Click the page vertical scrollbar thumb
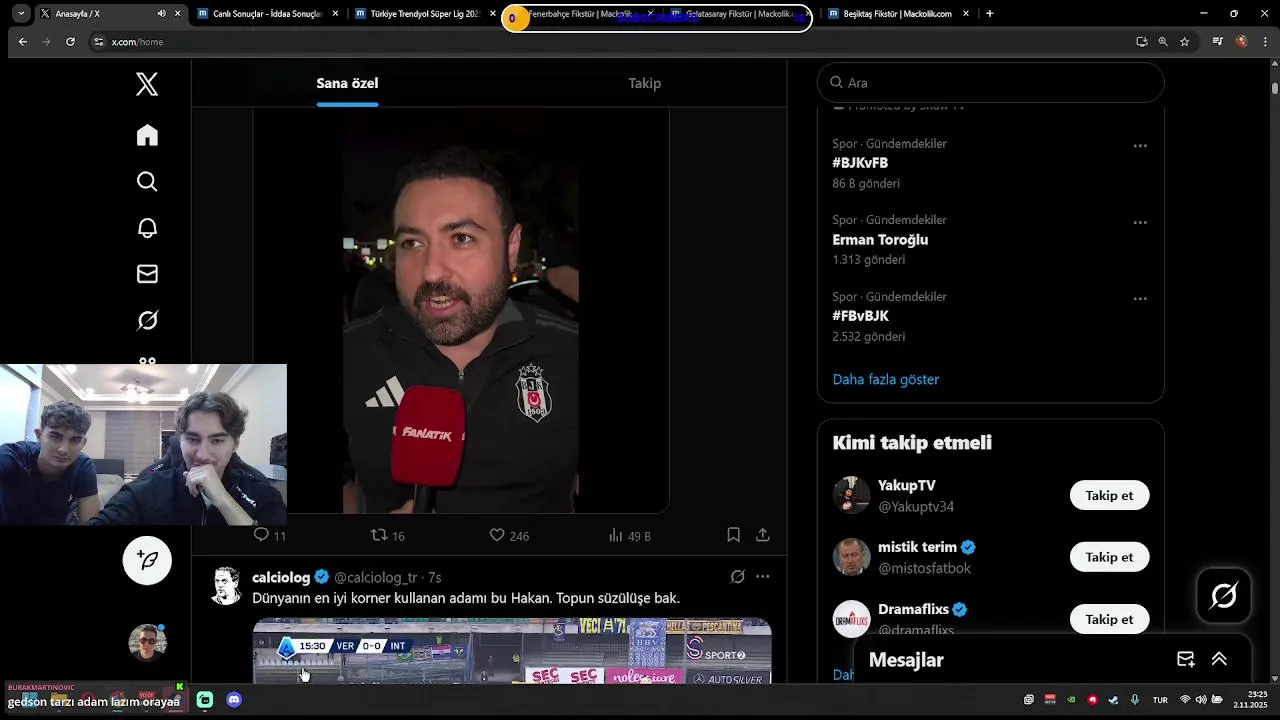The width and height of the screenshot is (1280, 720). pyautogui.click(x=1275, y=88)
